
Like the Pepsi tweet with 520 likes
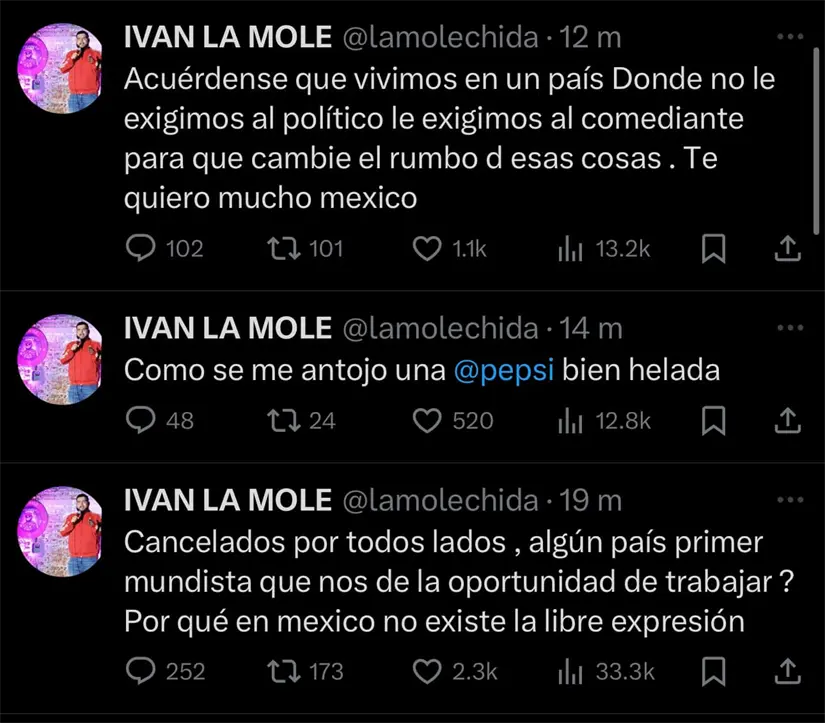[x=429, y=421]
